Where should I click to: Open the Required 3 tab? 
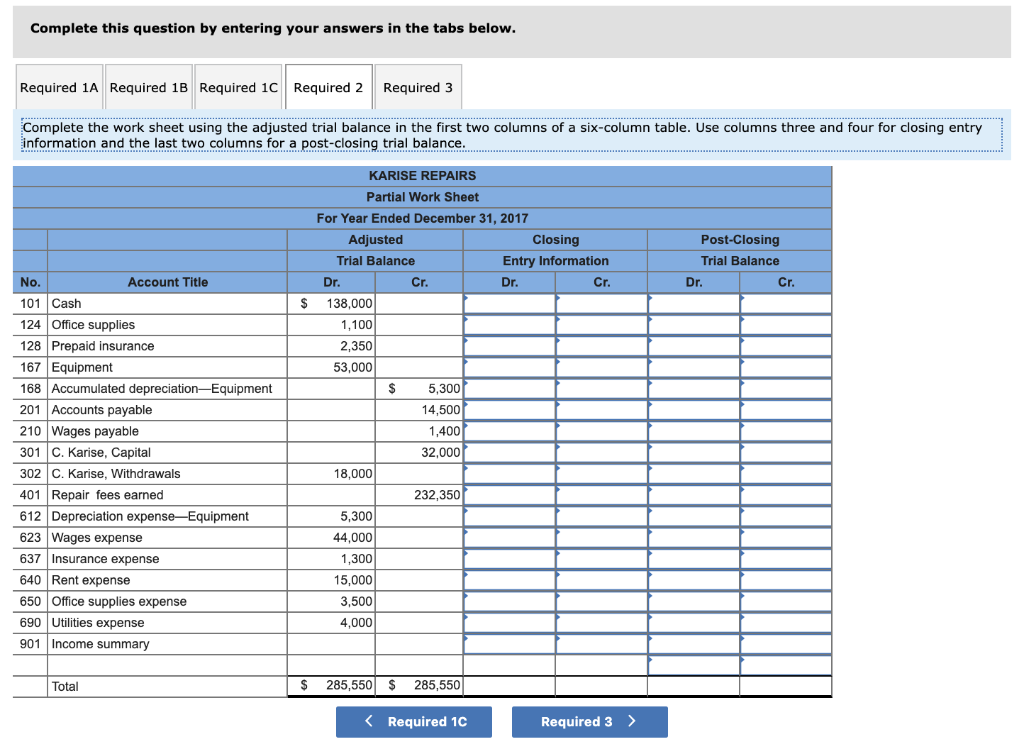coord(418,87)
